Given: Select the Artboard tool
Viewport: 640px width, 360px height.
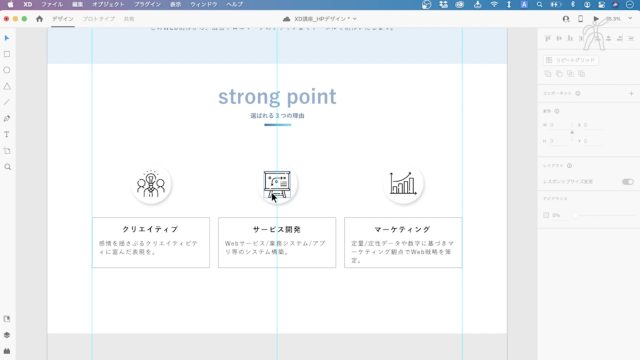Looking at the screenshot, I should (7, 151).
